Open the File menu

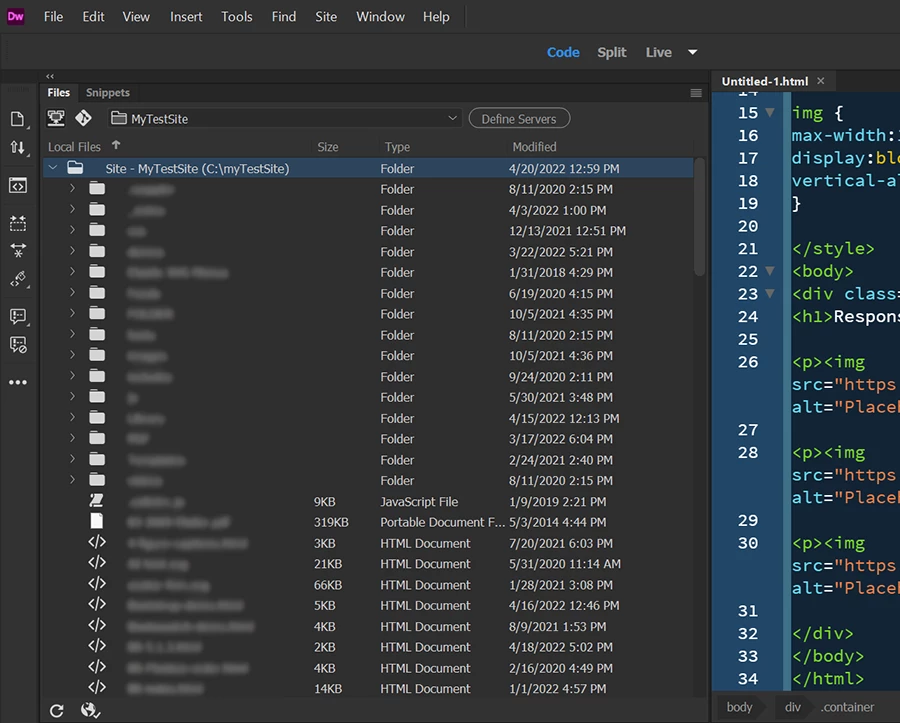pyautogui.click(x=53, y=17)
